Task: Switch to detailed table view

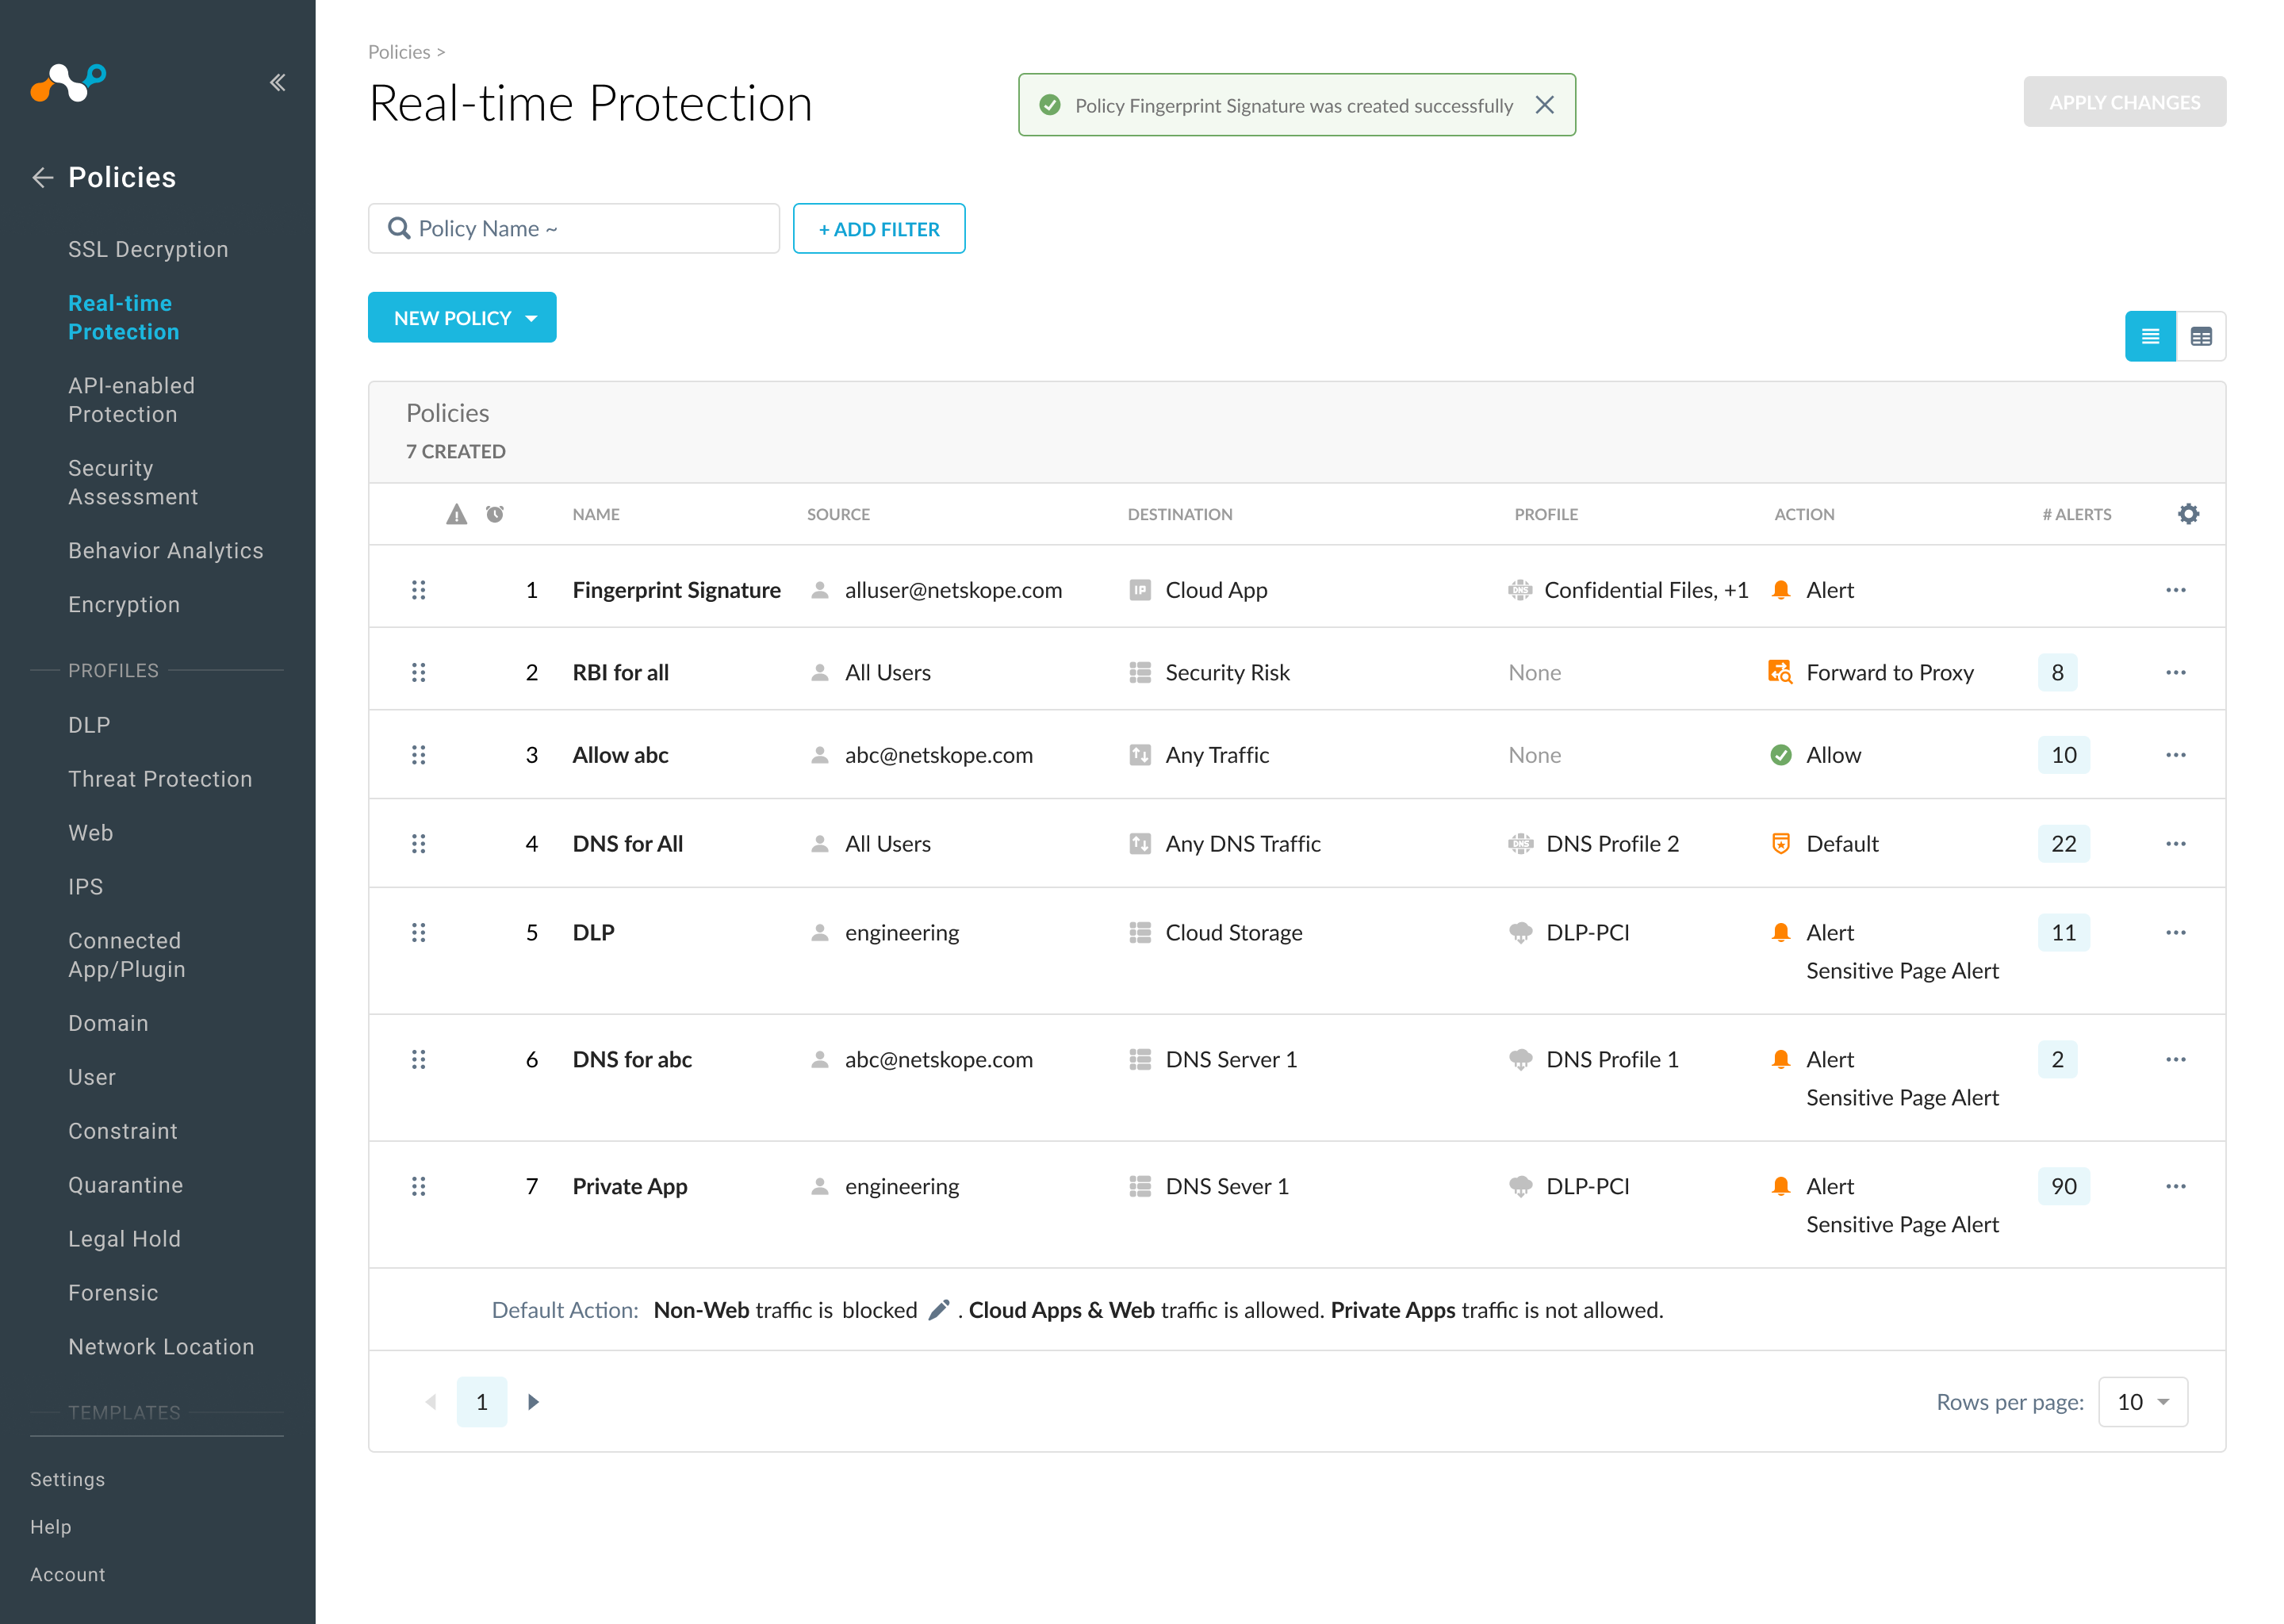Action: coord(2201,337)
